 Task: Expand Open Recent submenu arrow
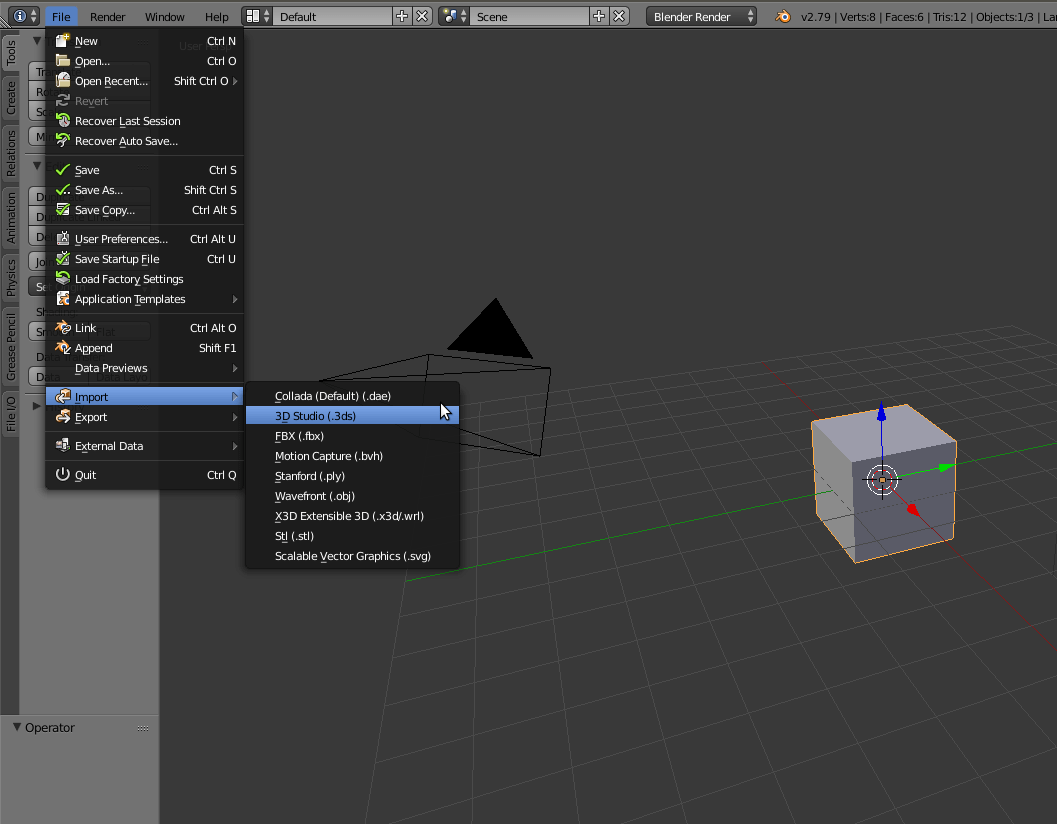(235, 81)
